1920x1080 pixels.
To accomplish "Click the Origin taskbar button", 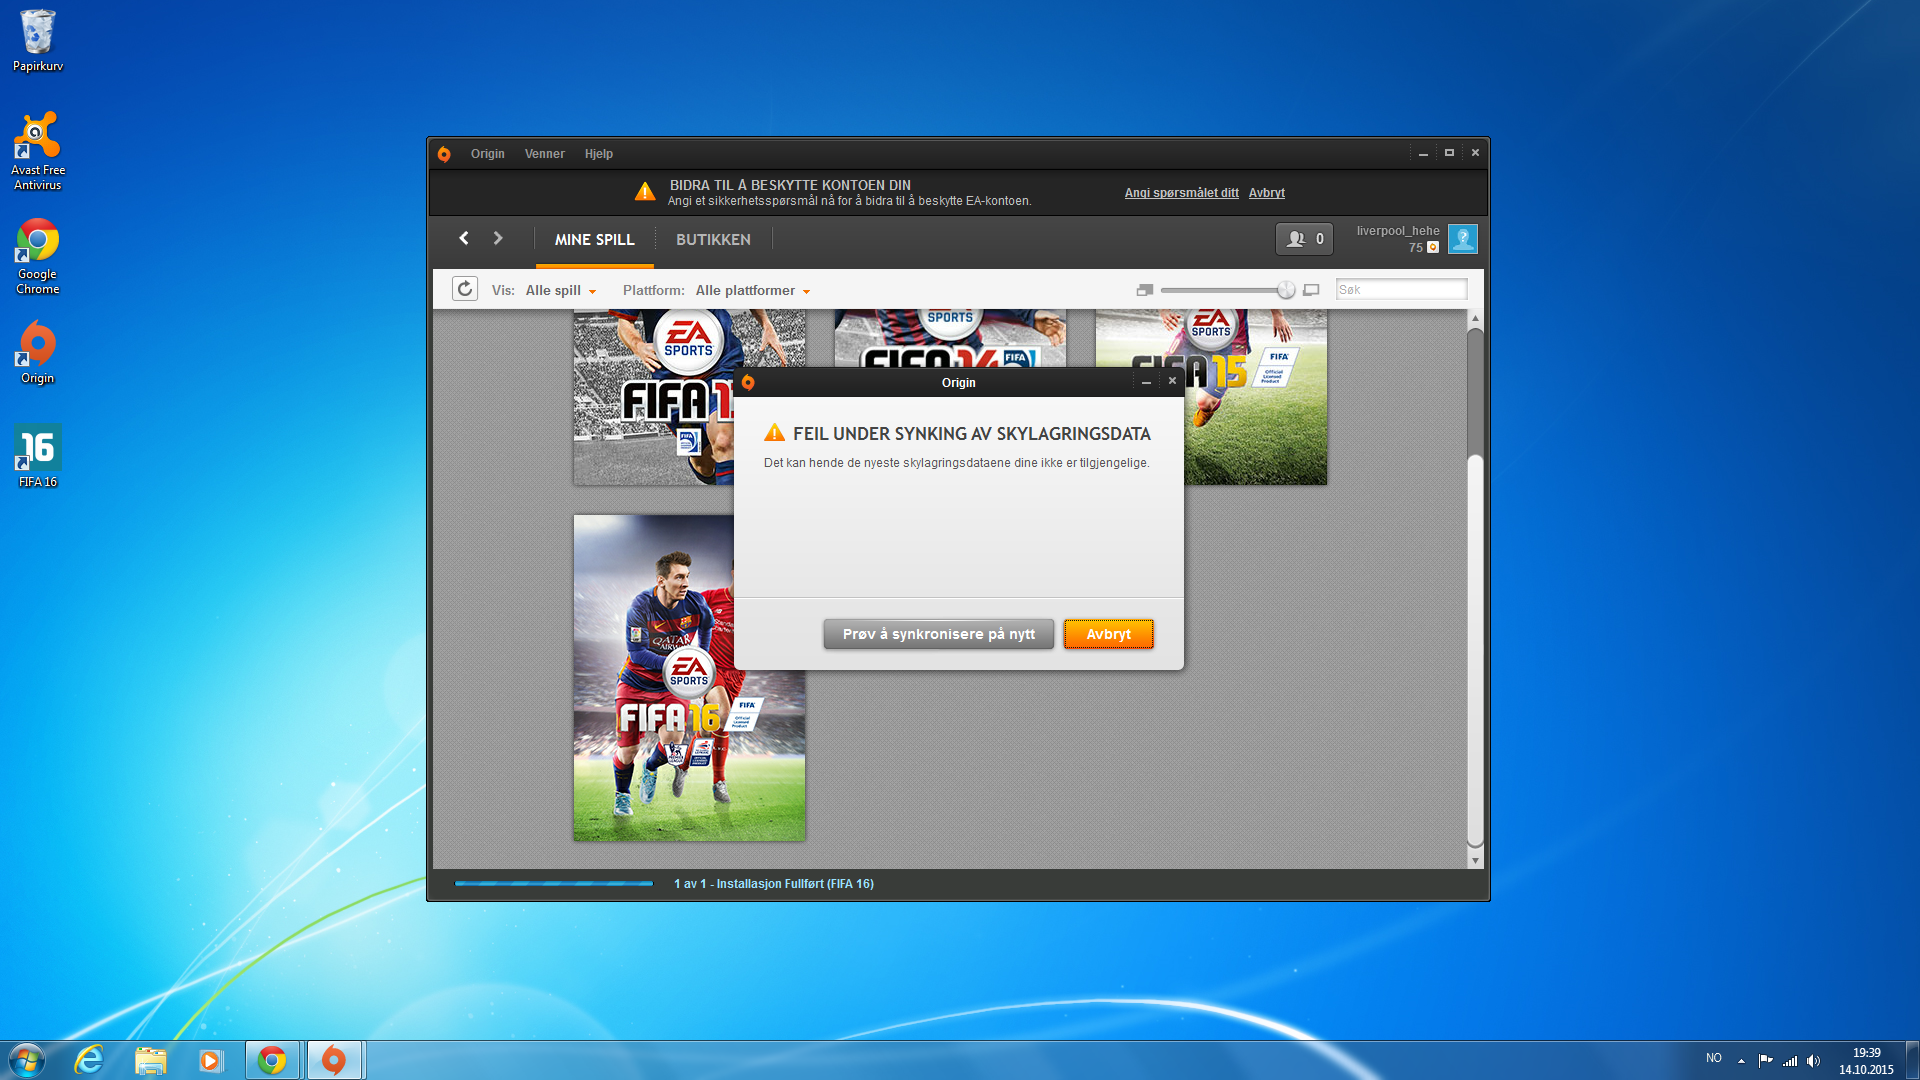I will click(334, 1060).
